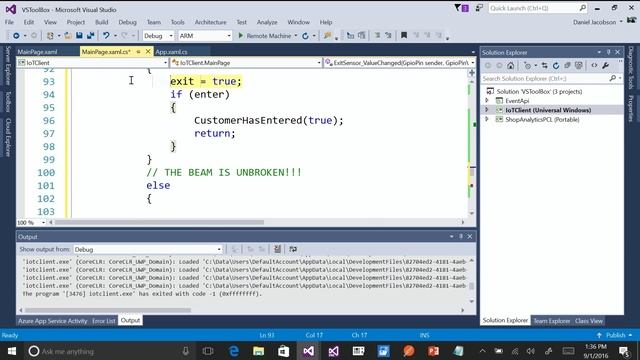Open the Diagnostic Tools side tab
Screen dimensions: 640x360
point(631,68)
